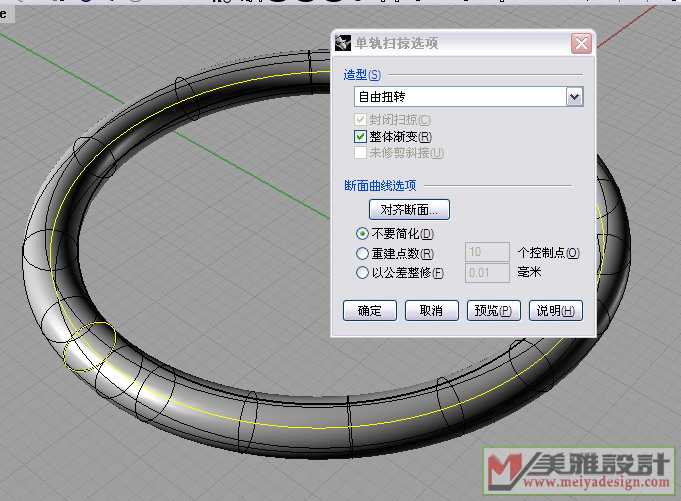This screenshot has width=681, height=501.
Task: Click the 个控制点(O) label
Action: (x=549, y=253)
